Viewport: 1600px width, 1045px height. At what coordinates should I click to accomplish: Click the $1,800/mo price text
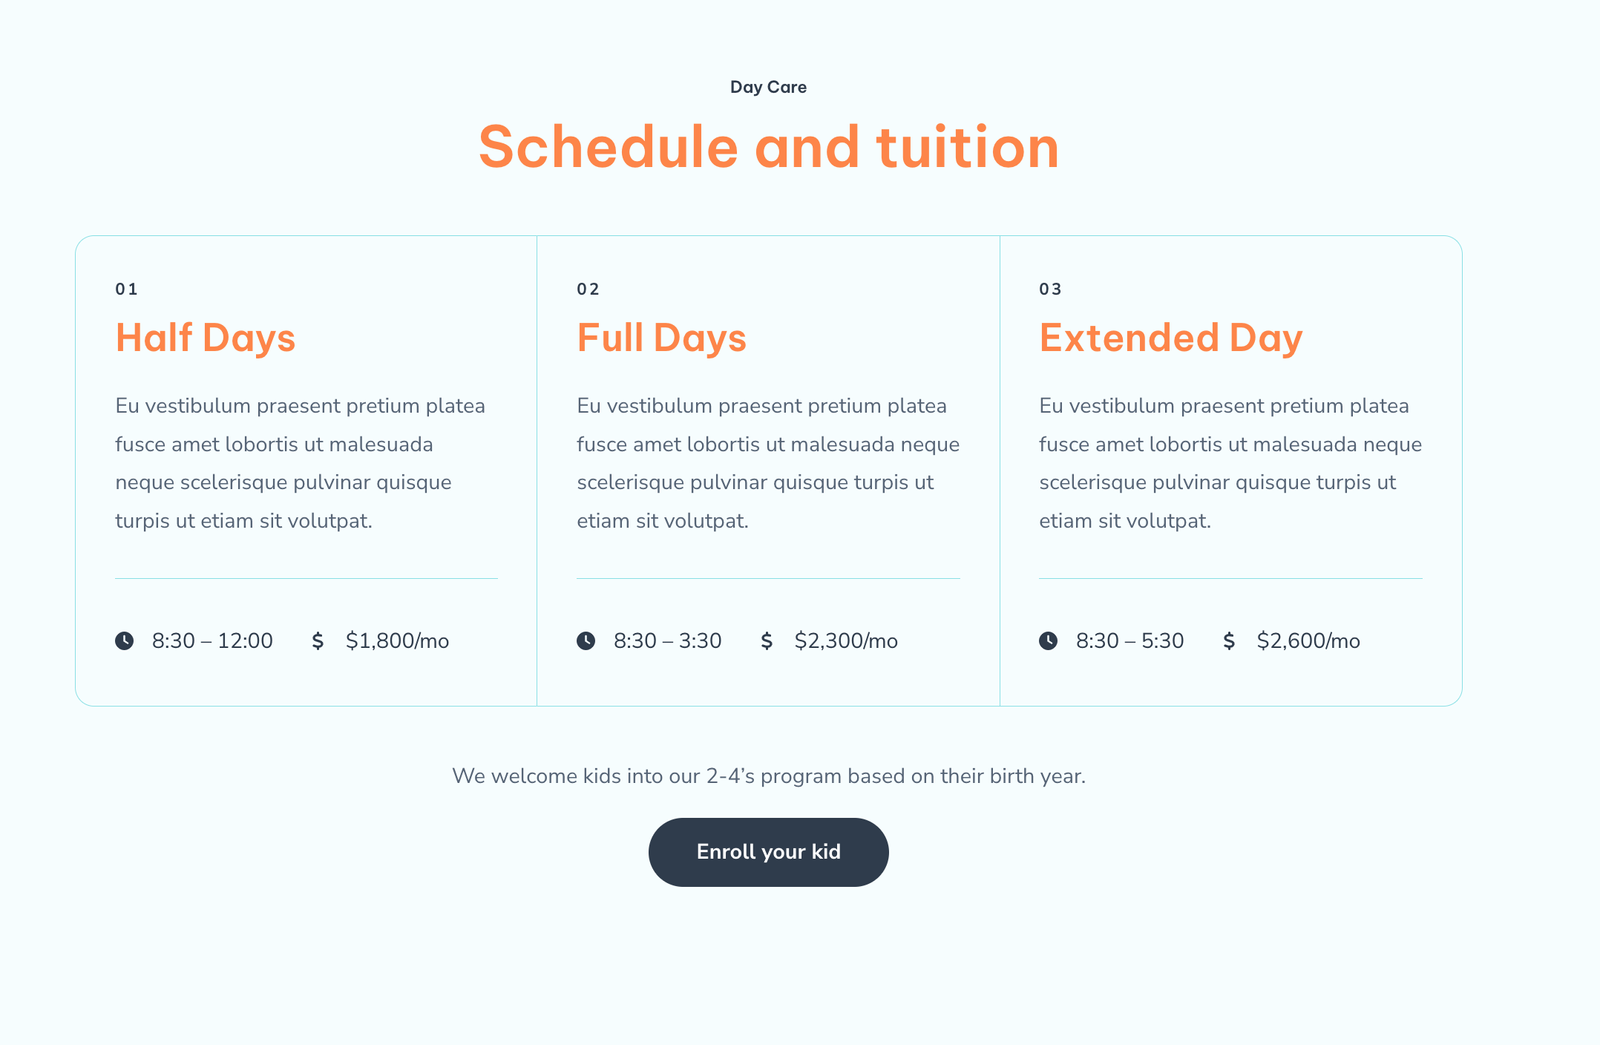397,641
